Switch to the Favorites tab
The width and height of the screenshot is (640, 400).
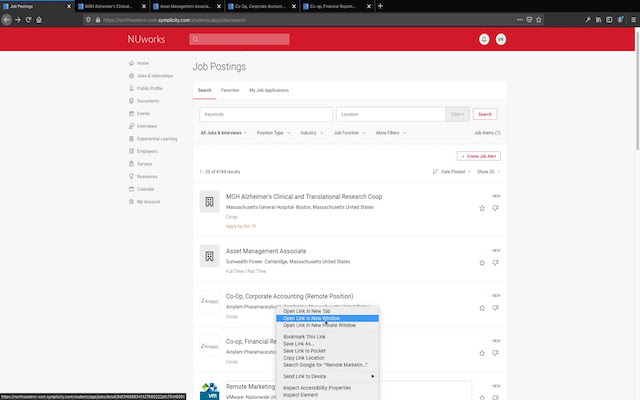230,90
